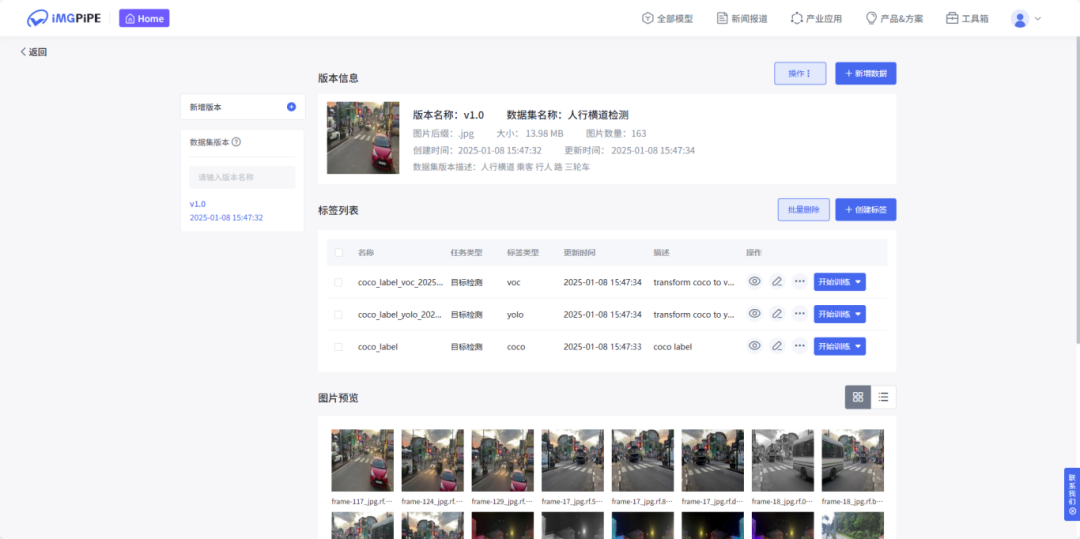This screenshot has height=539, width=1080.
Task: Click the 'coco label' description cell
Action: 672,347
